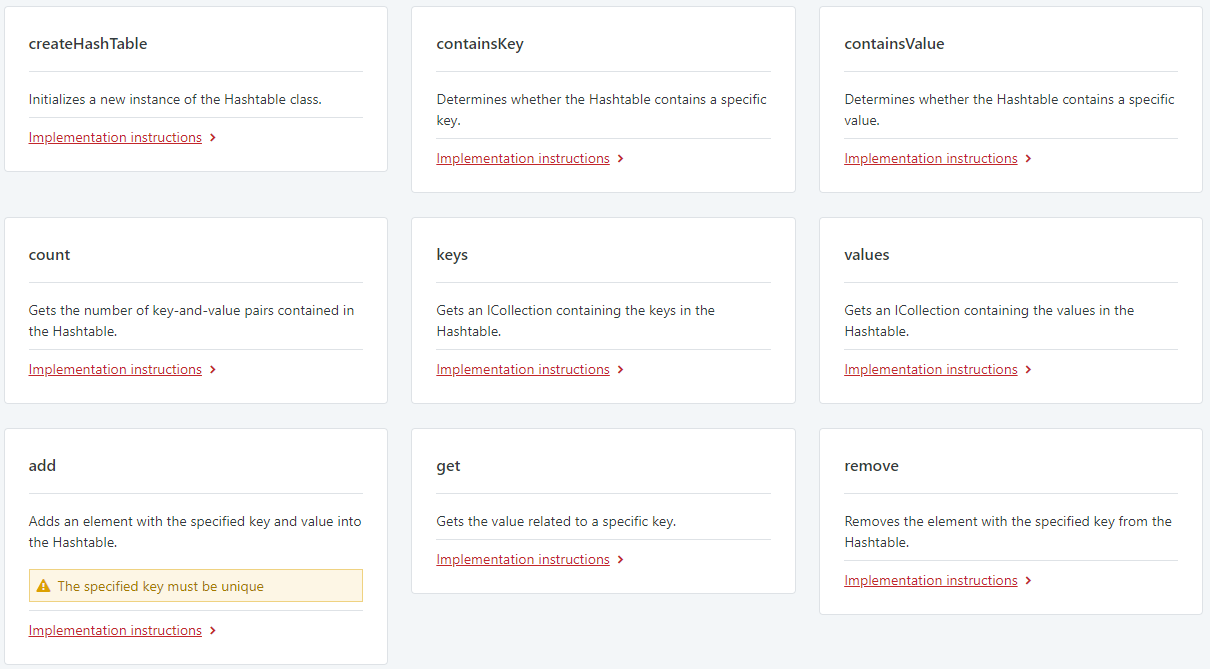Click the chevron icon on the containsValue card

point(1028,158)
